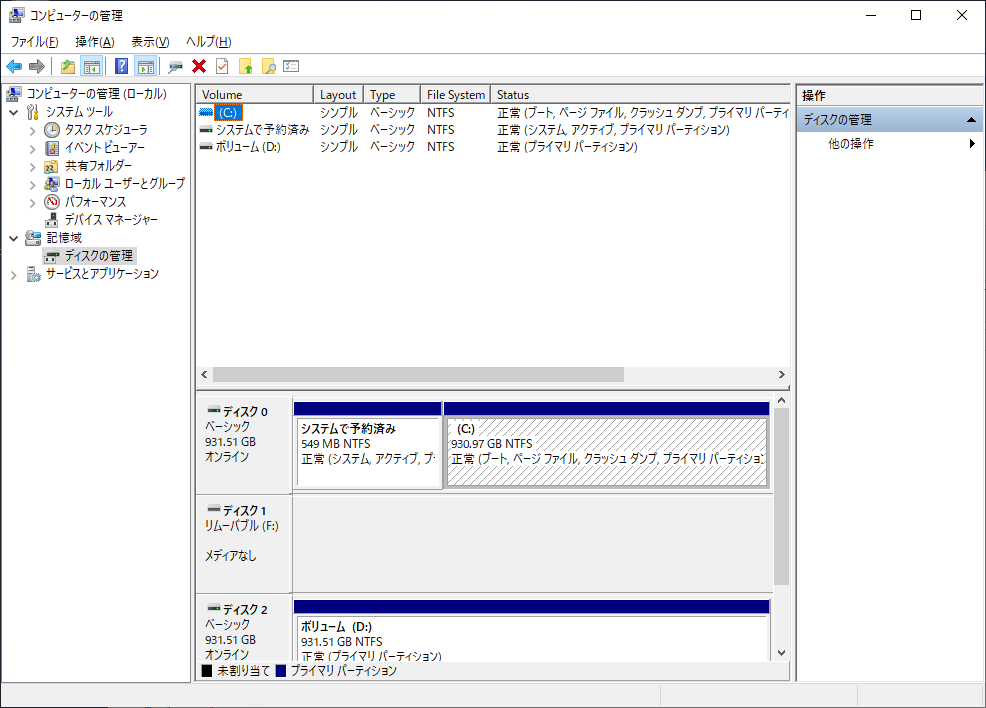Select the サービスとアプリケーション icon
Viewport: 986px width, 708px height.
(33, 274)
